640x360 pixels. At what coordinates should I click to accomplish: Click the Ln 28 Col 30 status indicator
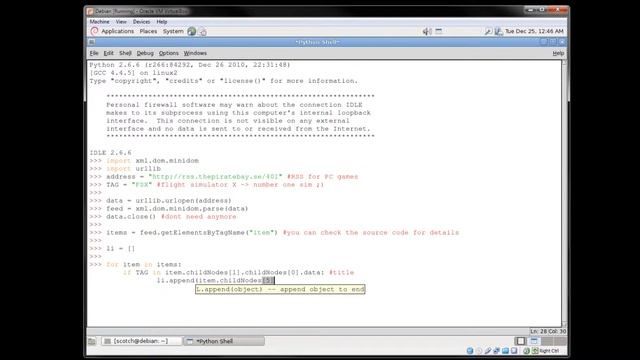[547, 331]
